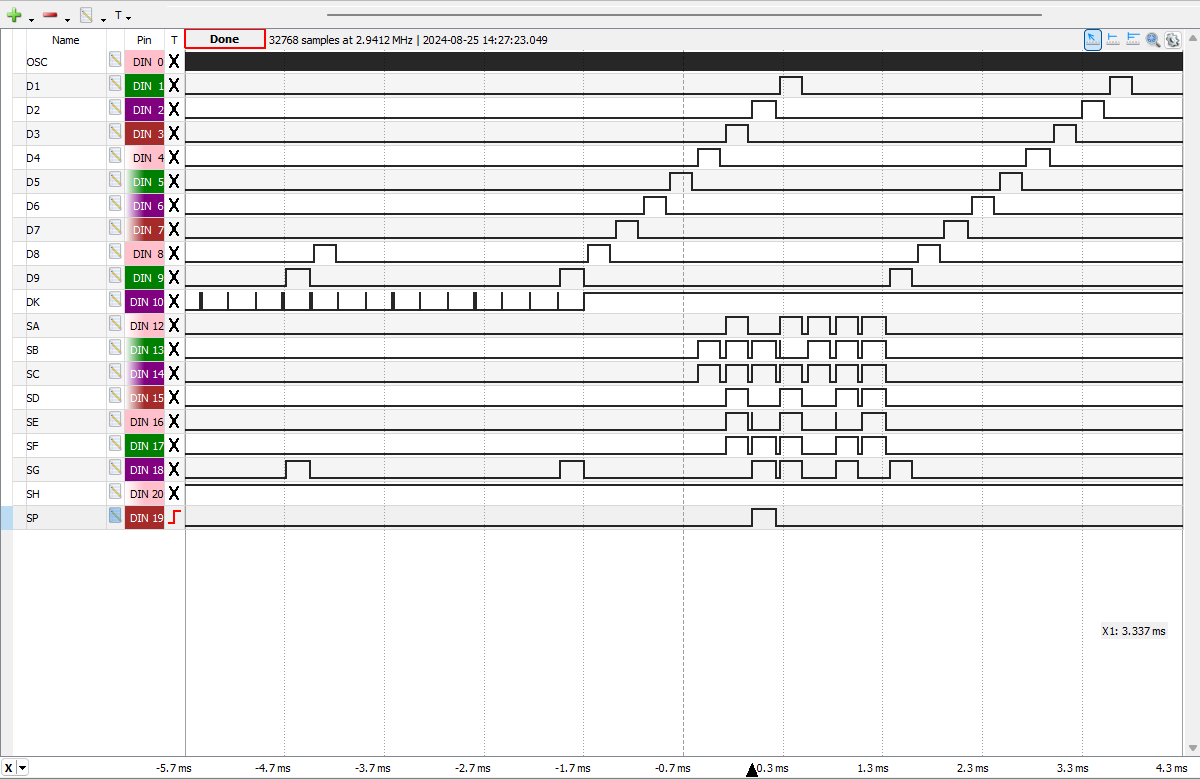Screen dimensions: 1200x780
Task: Click the Pin column header
Action: (144, 40)
